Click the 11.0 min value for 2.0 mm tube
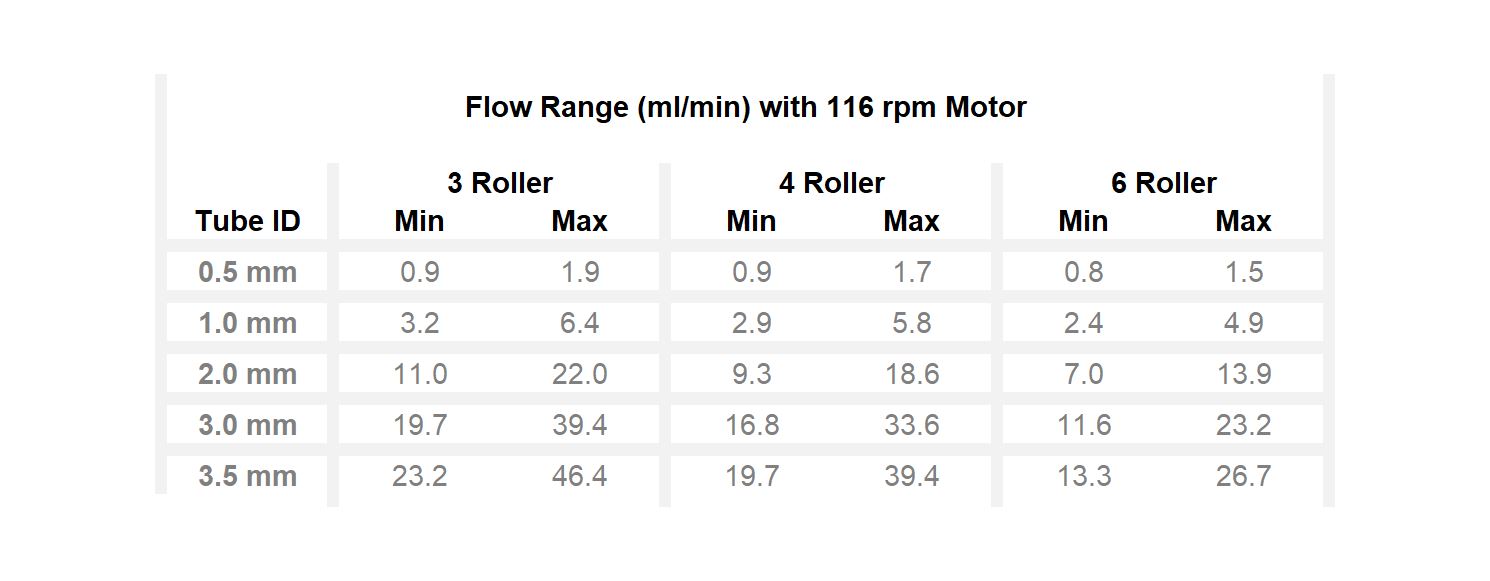 (x=420, y=374)
